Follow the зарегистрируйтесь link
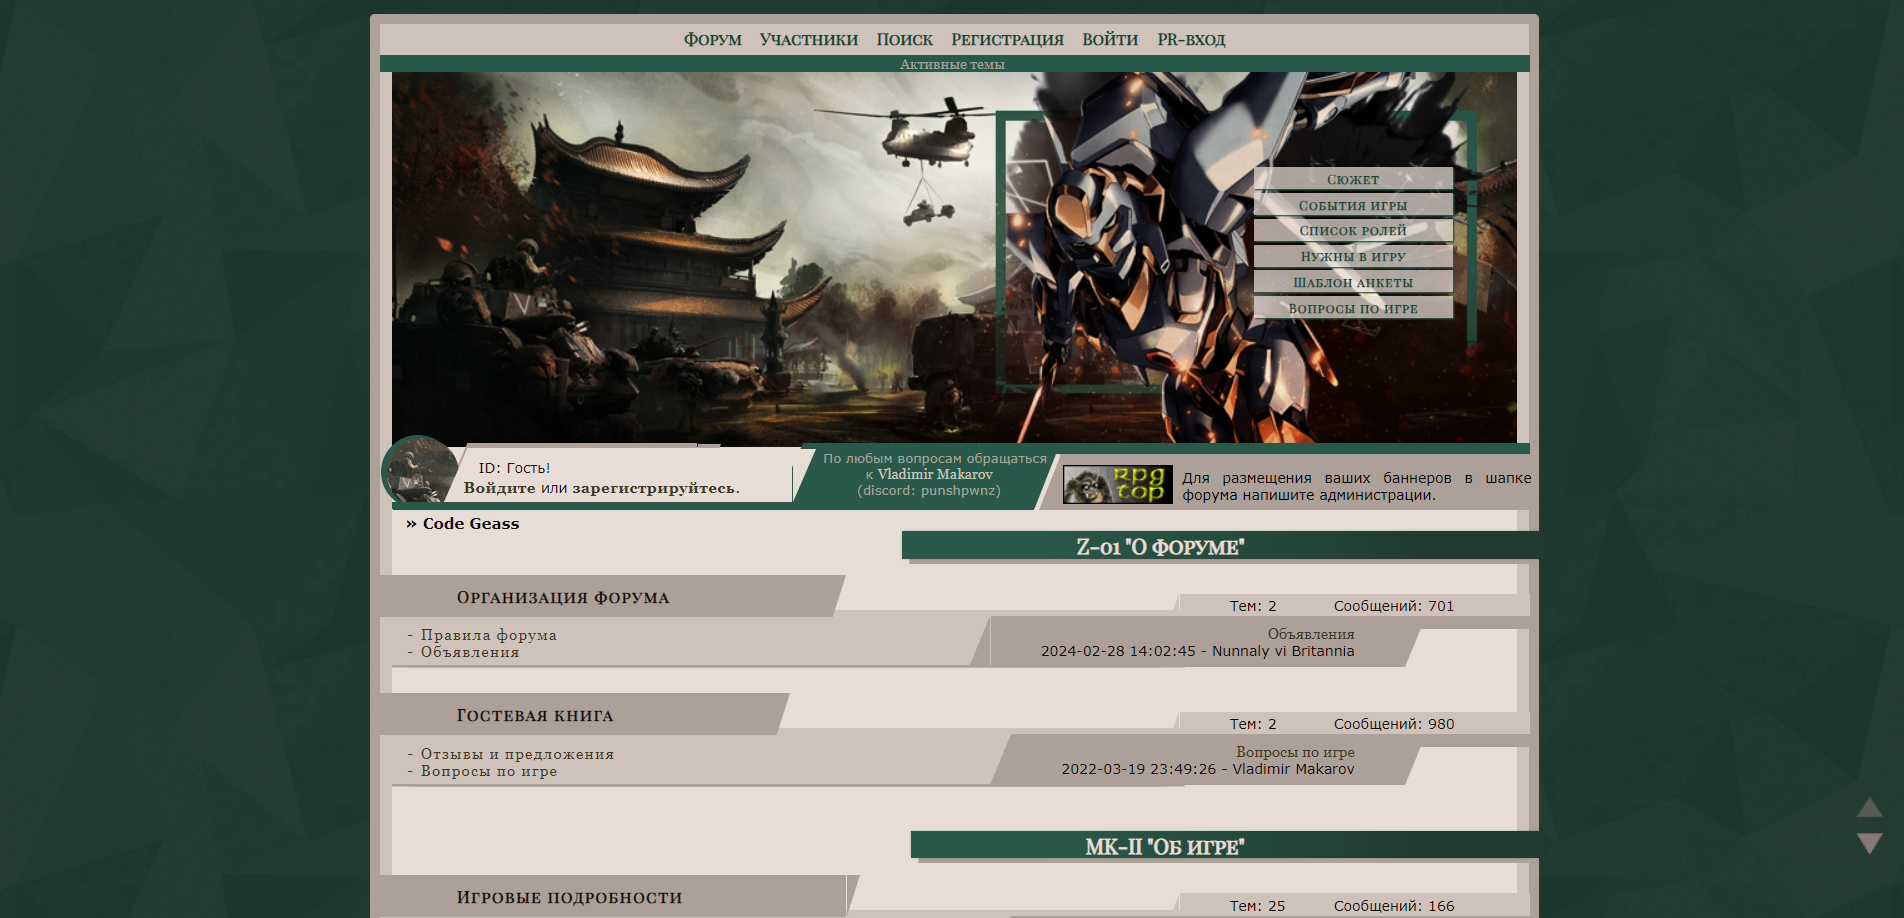The height and width of the screenshot is (918, 1904). click(654, 488)
